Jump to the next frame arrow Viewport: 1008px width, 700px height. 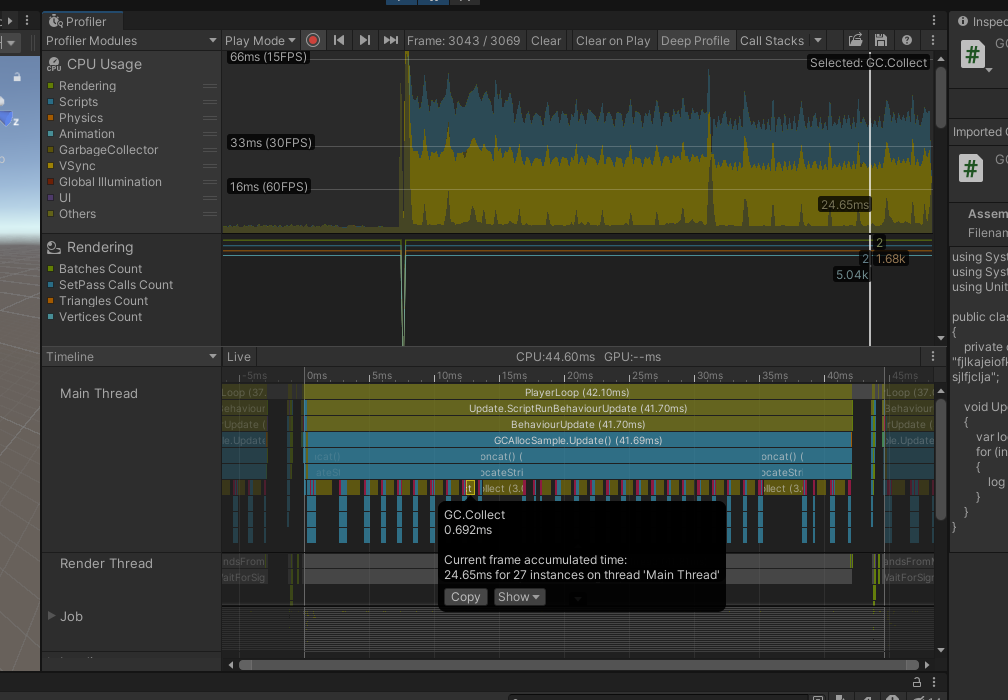pyautogui.click(x=364, y=40)
